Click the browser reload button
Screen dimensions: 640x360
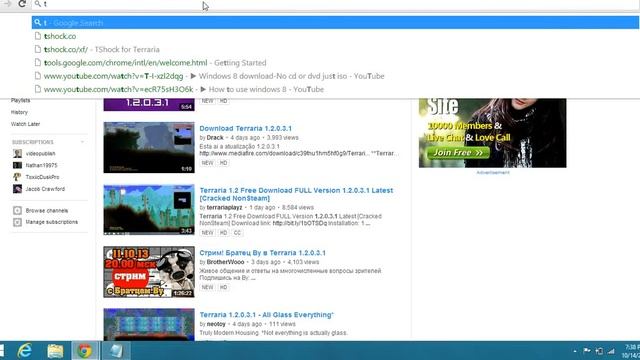coord(22,4)
